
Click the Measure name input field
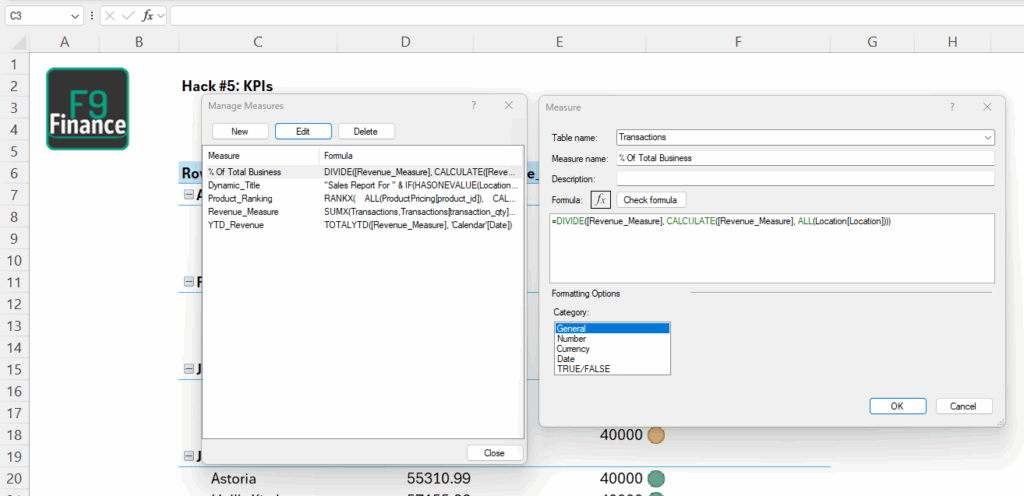click(x=805, y=158)
